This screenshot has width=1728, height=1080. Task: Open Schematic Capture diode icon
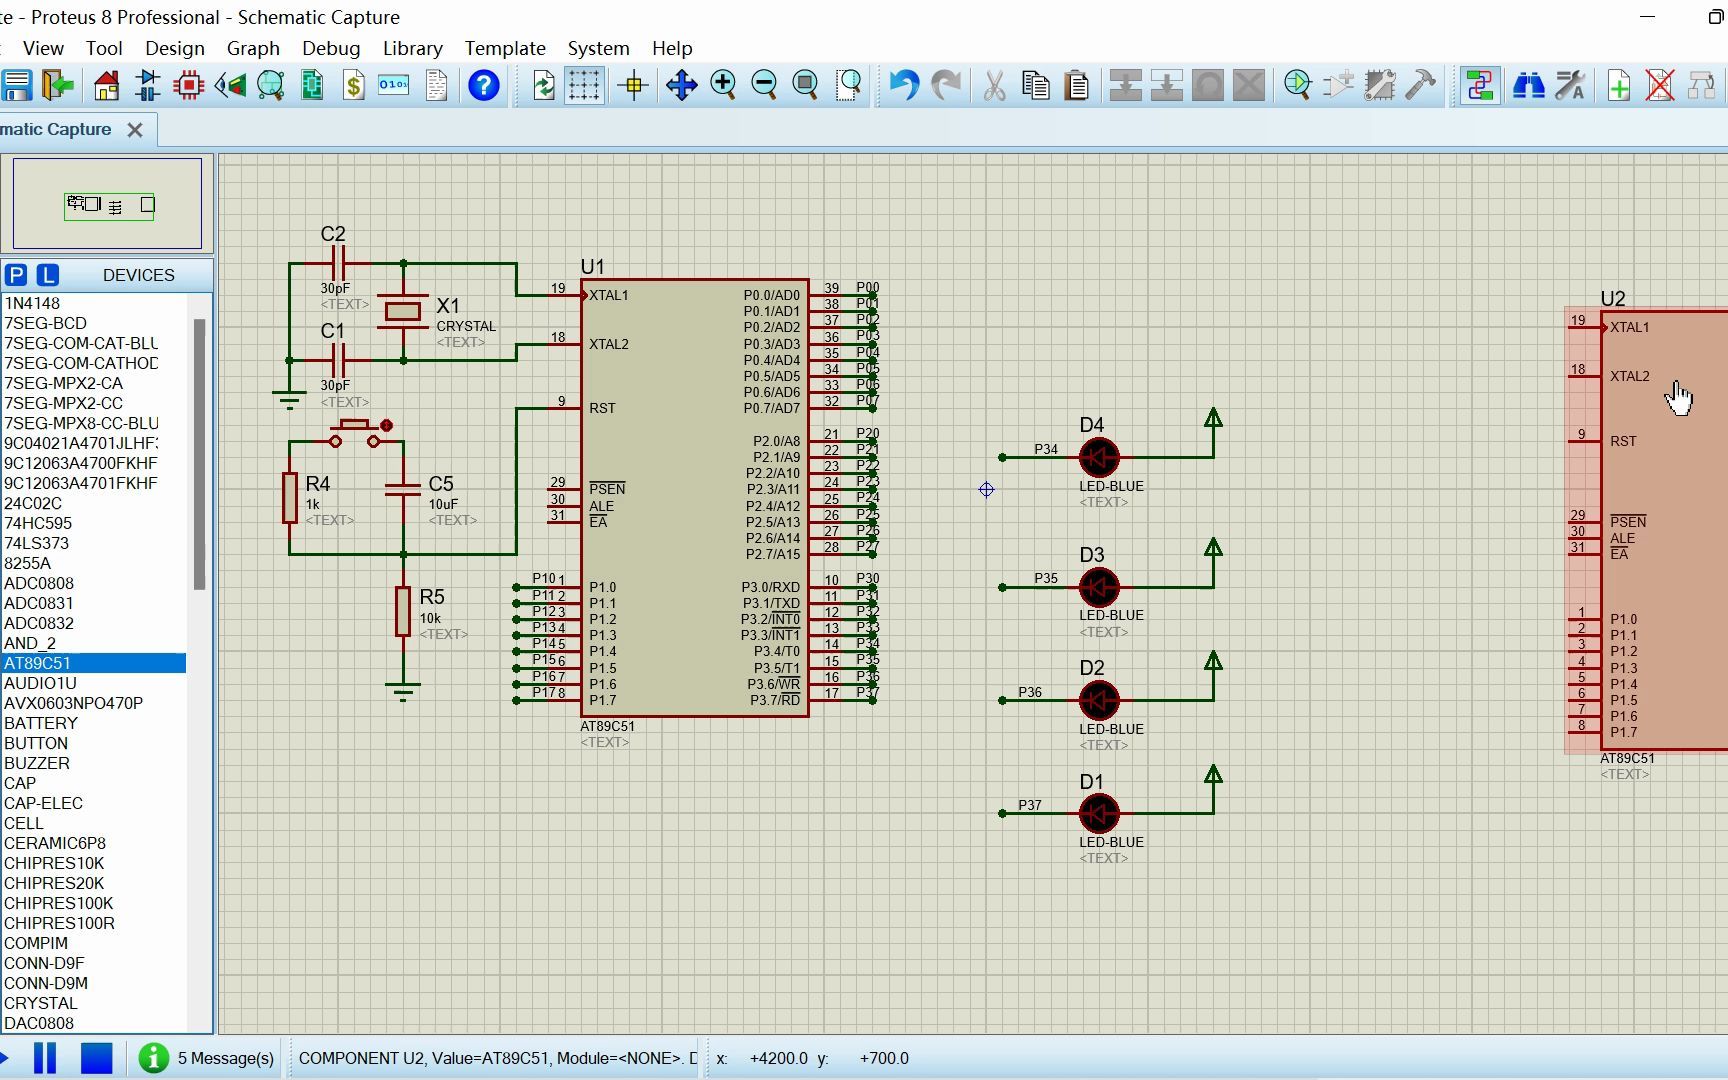pyautogui.click(x=147, y=85)
